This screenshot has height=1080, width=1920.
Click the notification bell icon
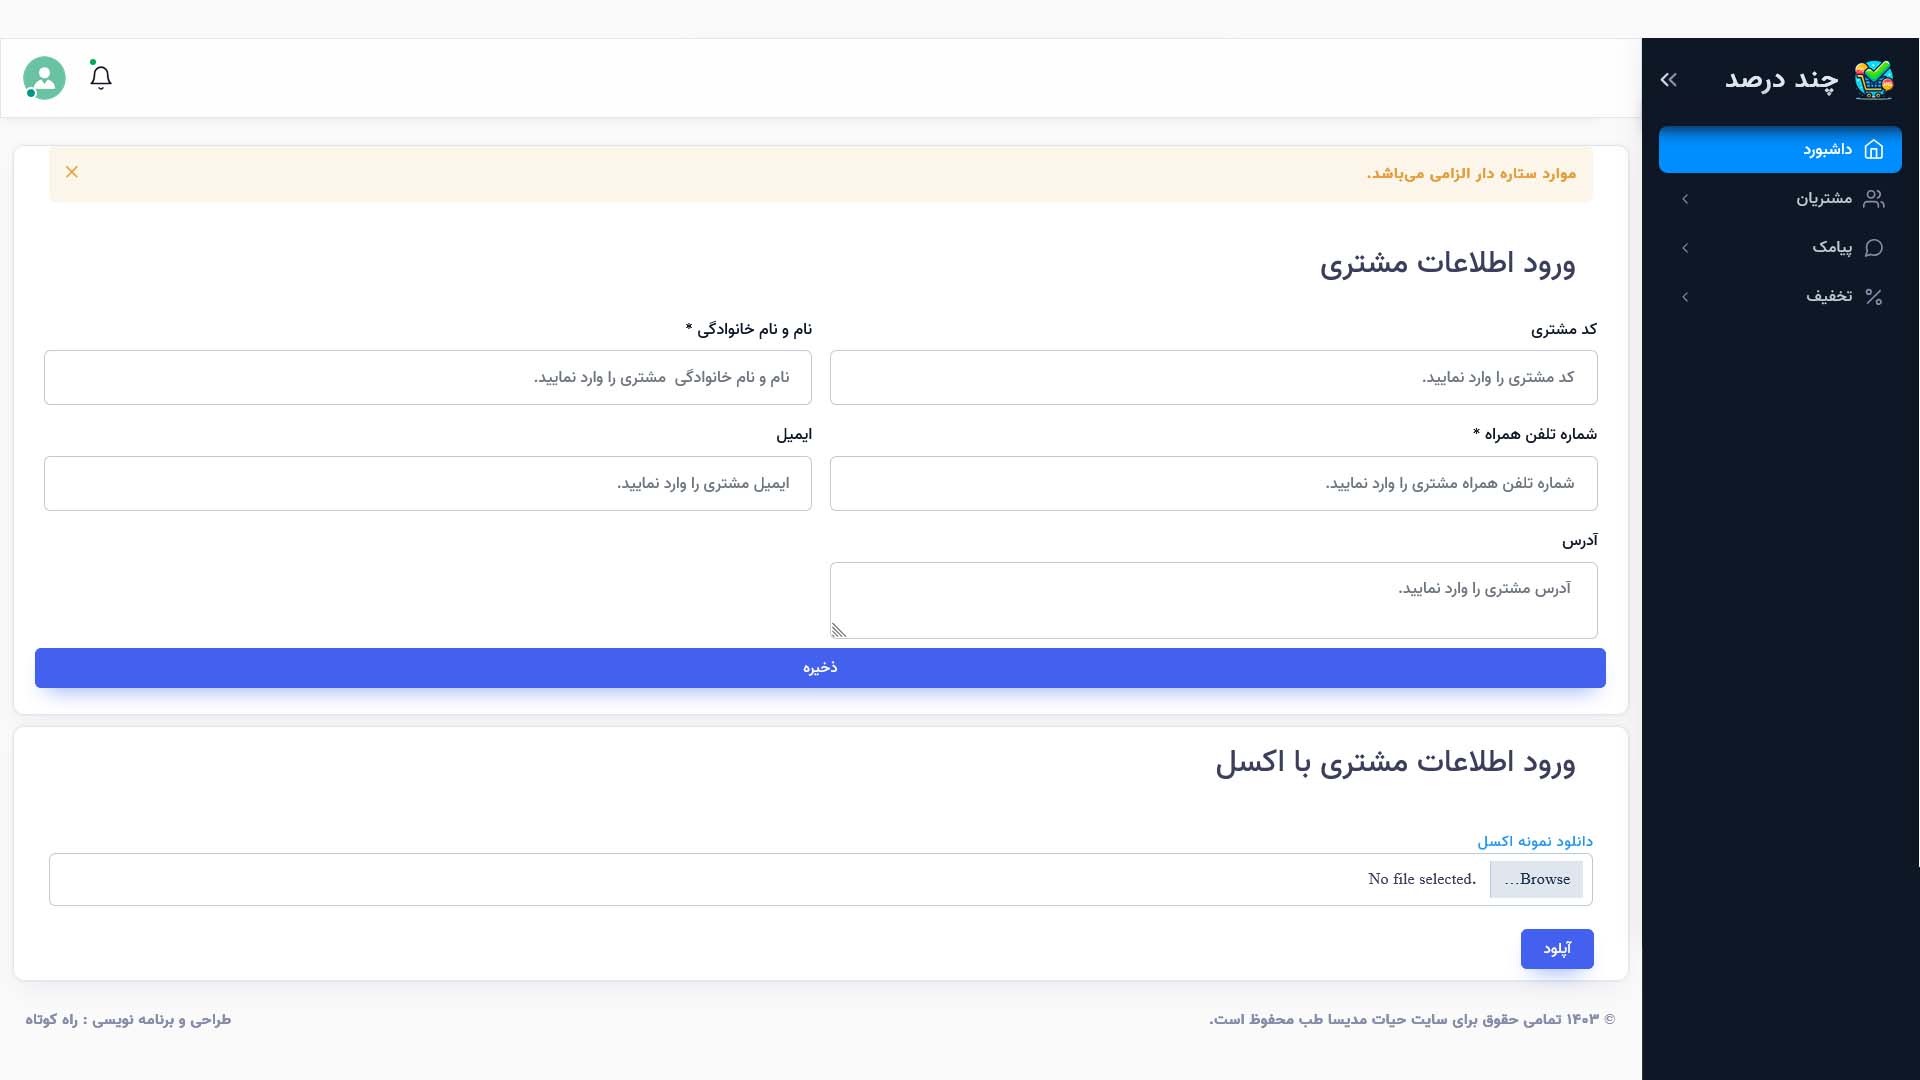(x=100, y=77)
